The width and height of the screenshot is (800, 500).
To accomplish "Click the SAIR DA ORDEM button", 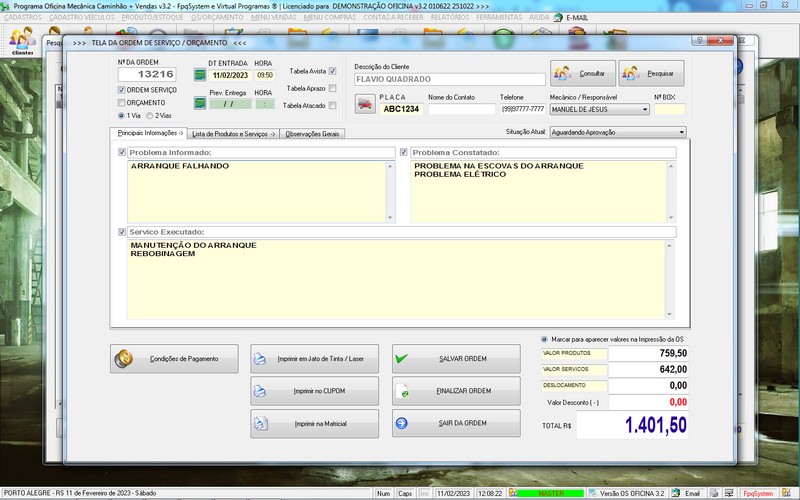I will pyautogui.click(x=456, y=423).
